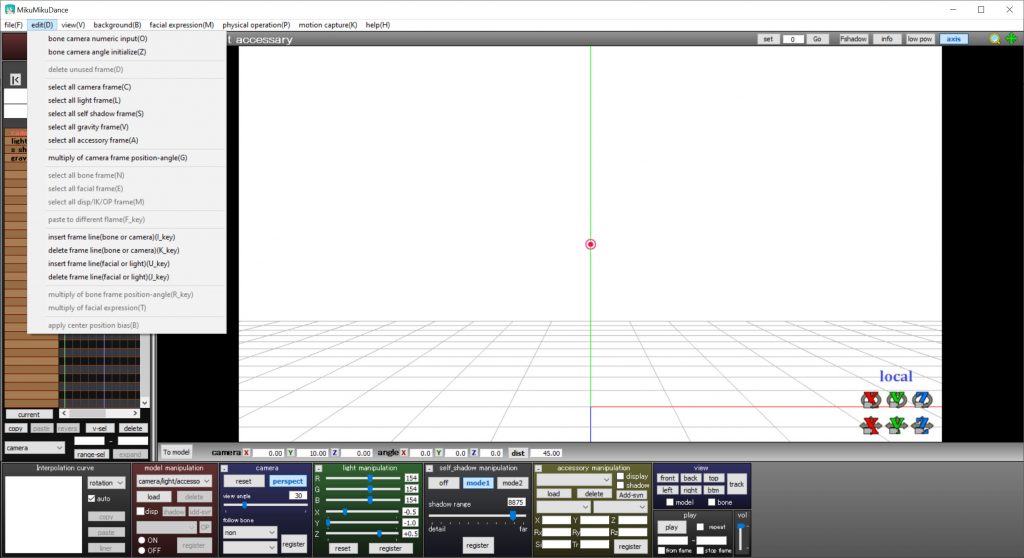Open the view(V) menu
The image size is (1024, 558).
tap(73, 25)
